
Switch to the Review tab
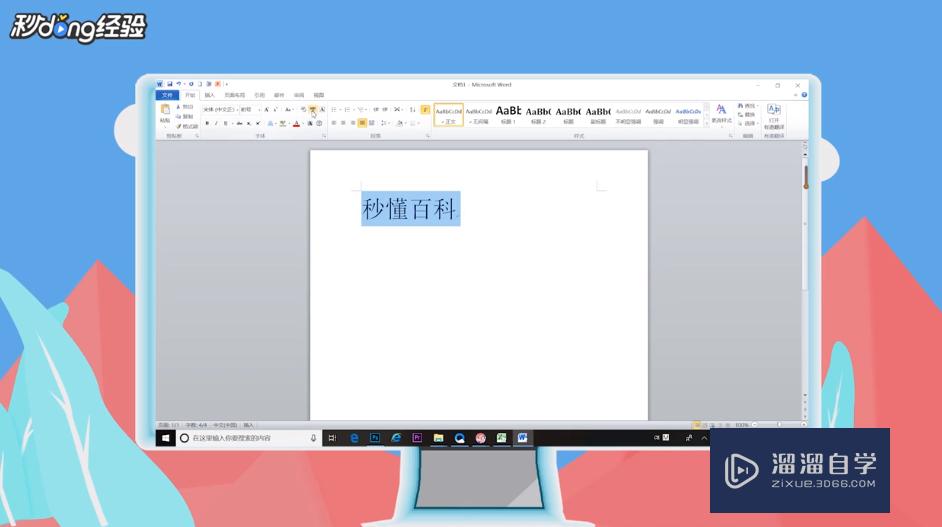click(299, 95)
